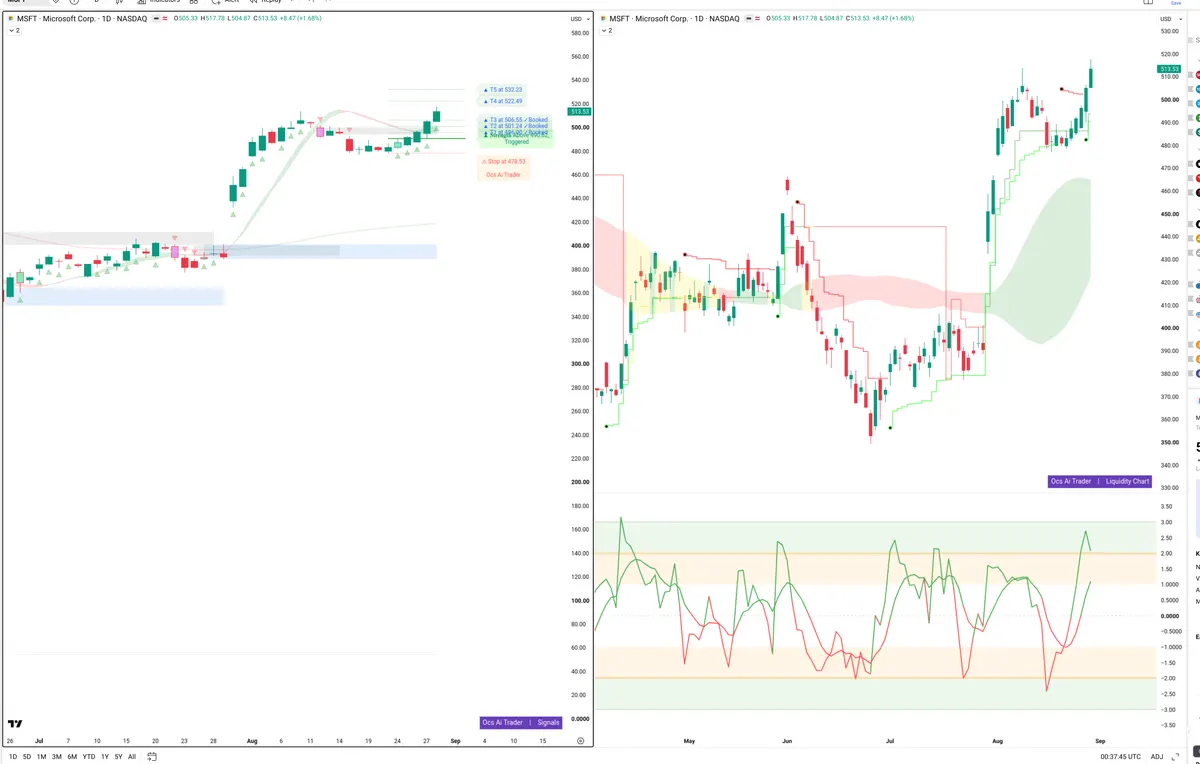This screenshot has height=764, width=1200.
Task: Click the 580.00 price axis label on left chart
Action: (x=580, y=33)
